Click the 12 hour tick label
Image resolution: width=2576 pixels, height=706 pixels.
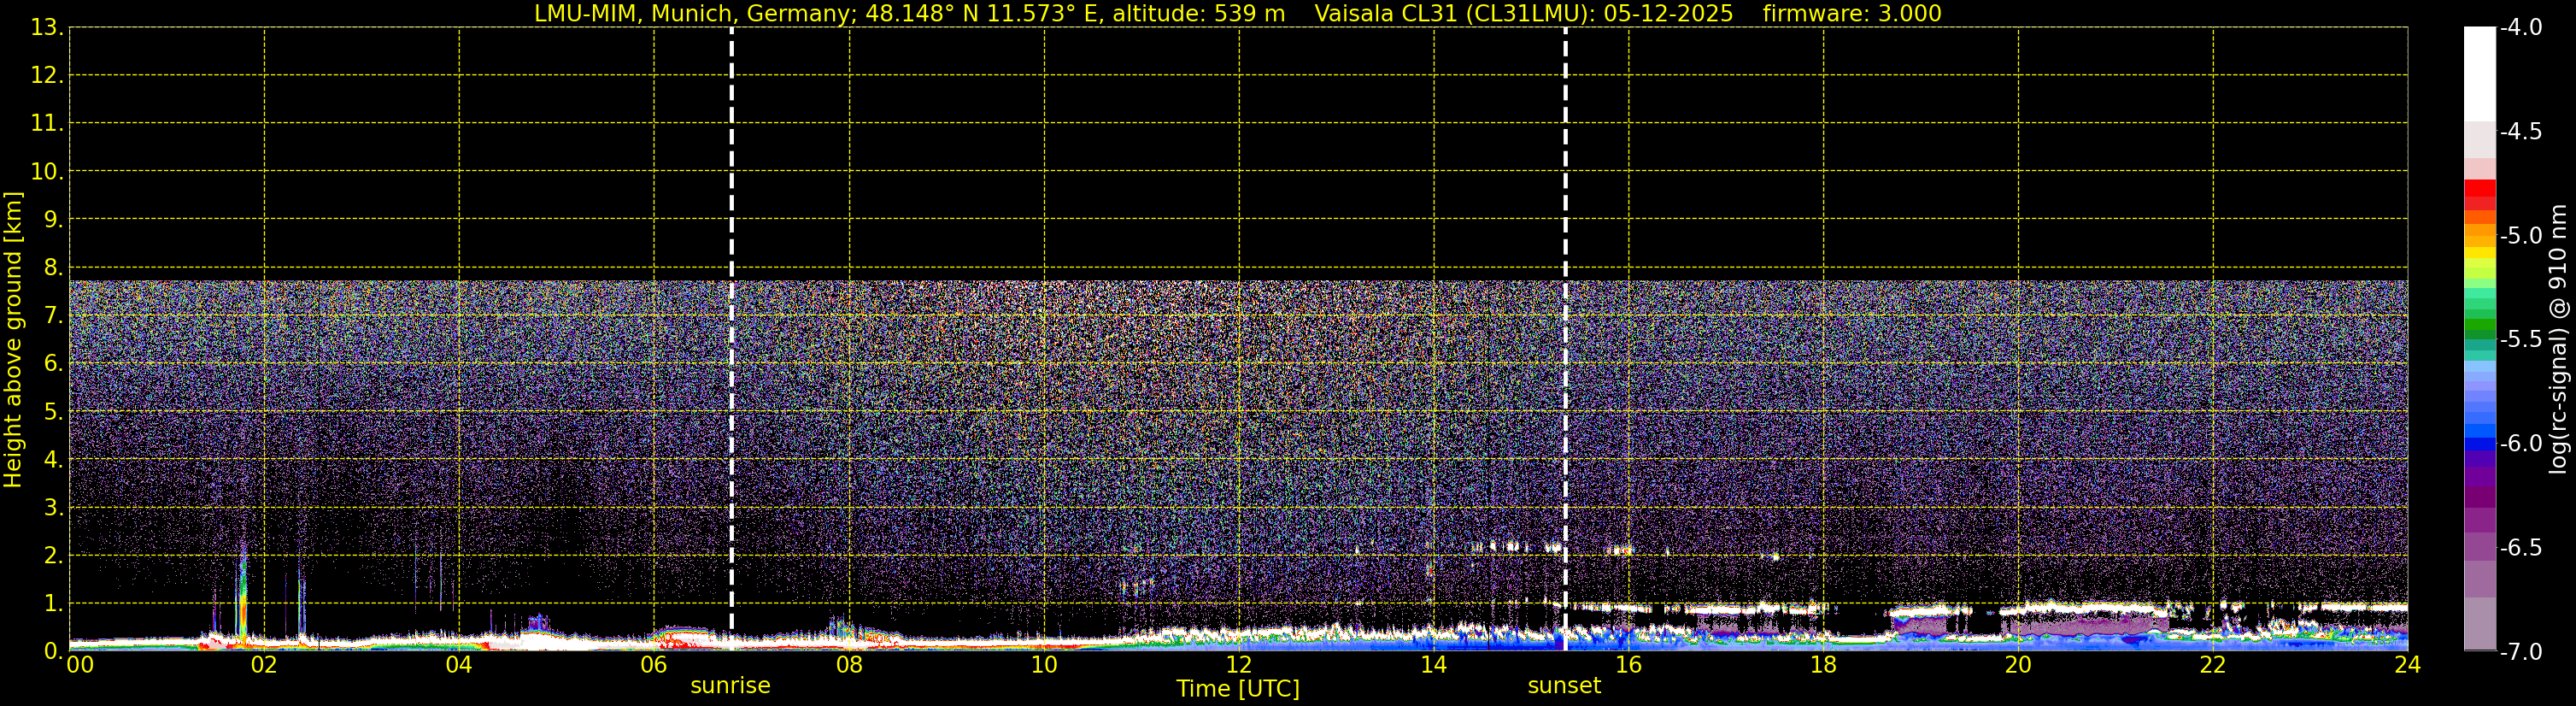coord(1238,664)
